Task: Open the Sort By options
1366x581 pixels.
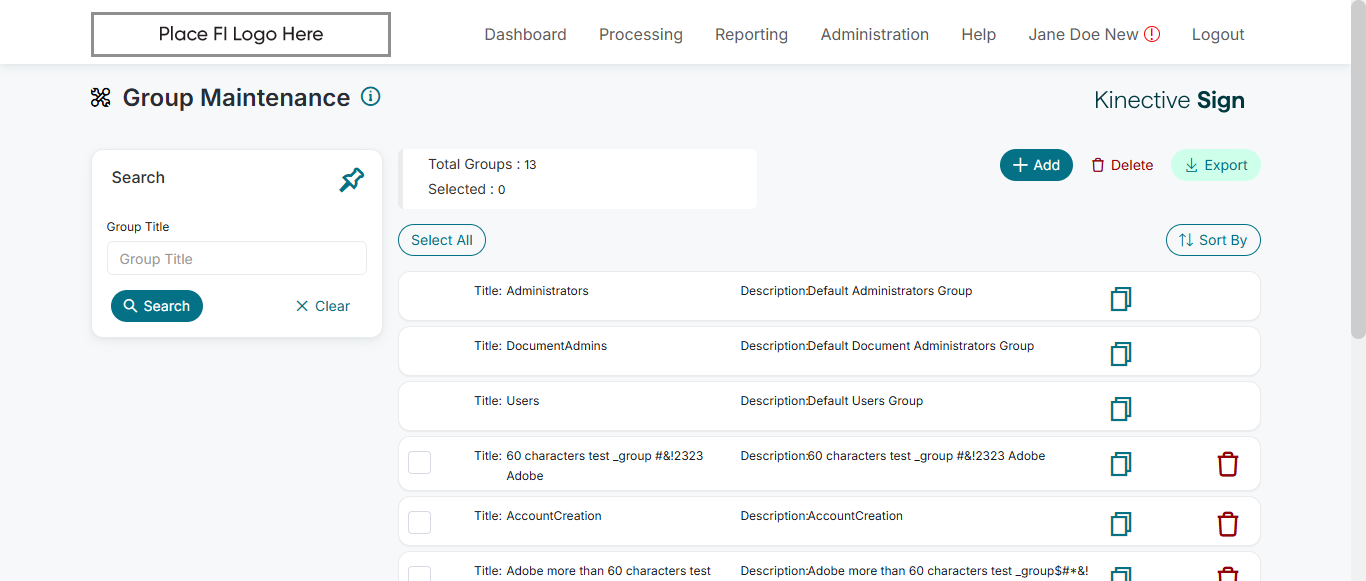Action: [1213, 240]
